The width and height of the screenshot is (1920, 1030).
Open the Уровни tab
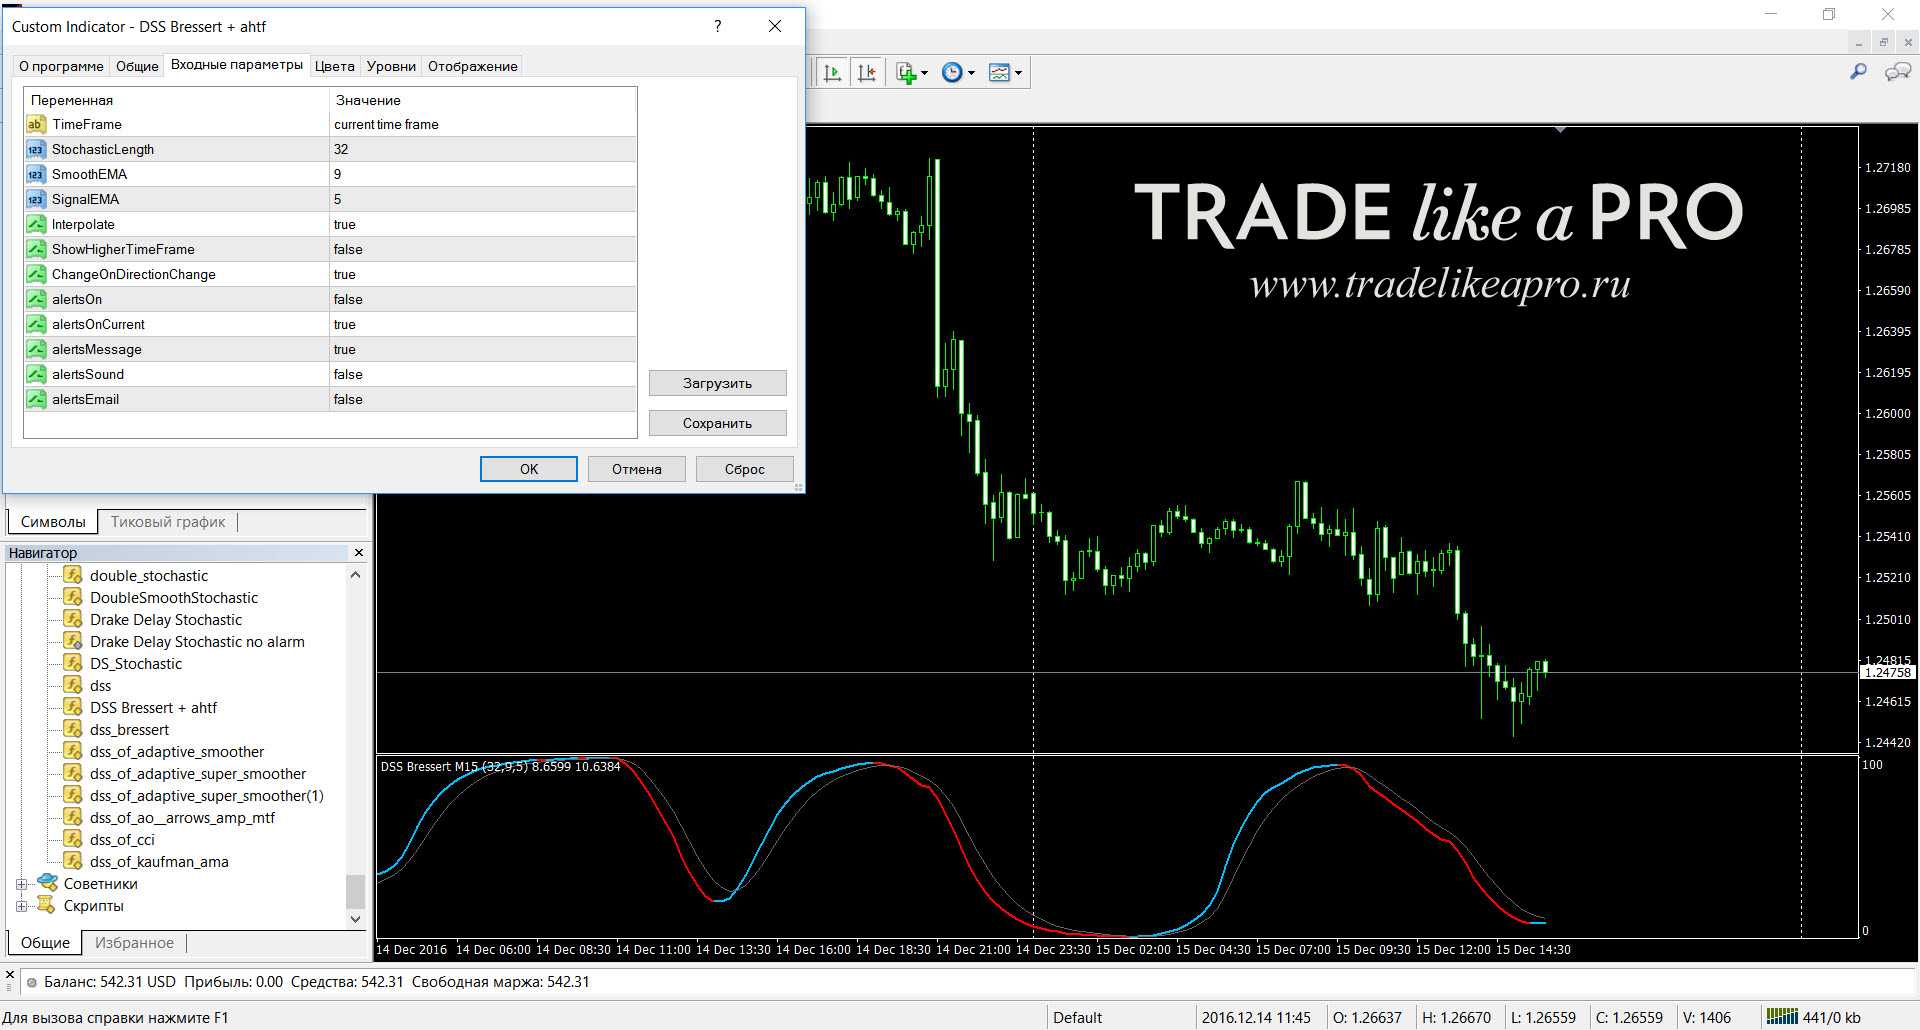[391, 66]
